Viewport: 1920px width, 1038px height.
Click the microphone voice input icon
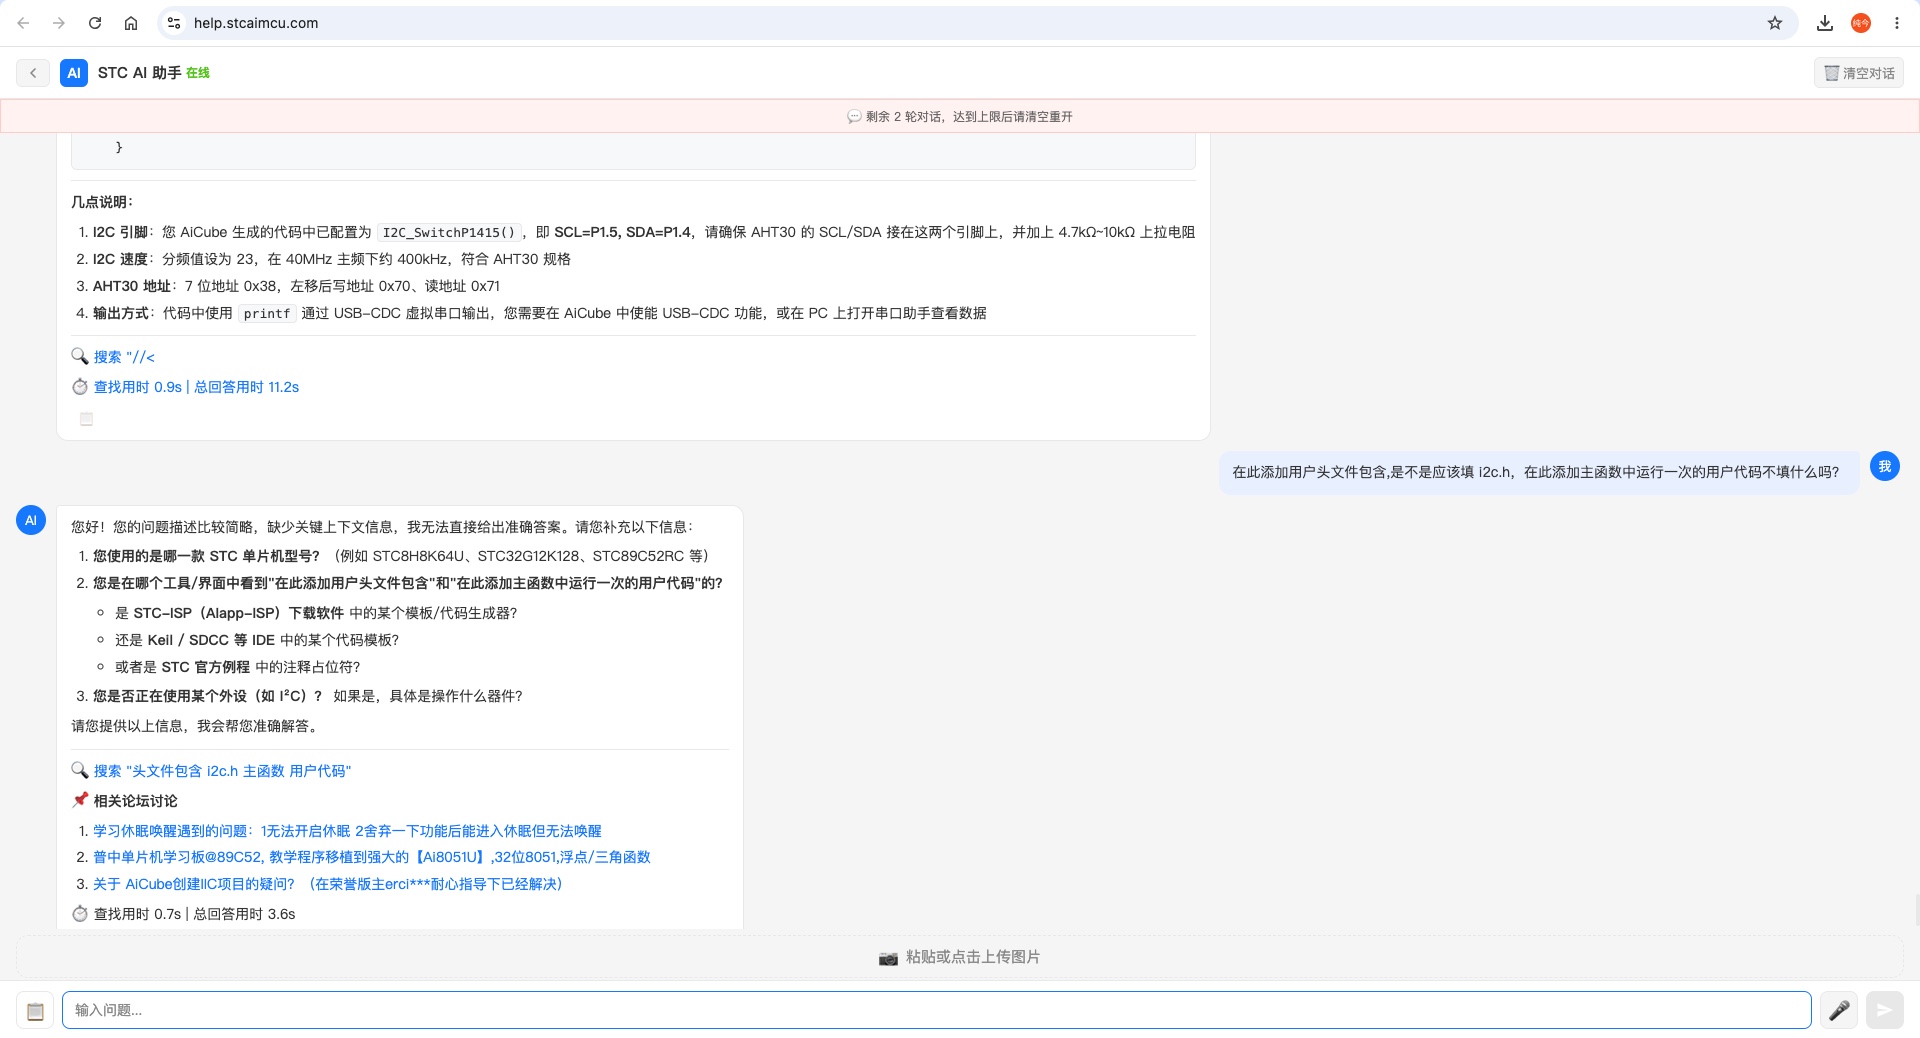pyautogui.click(x=1839, y=1010)
